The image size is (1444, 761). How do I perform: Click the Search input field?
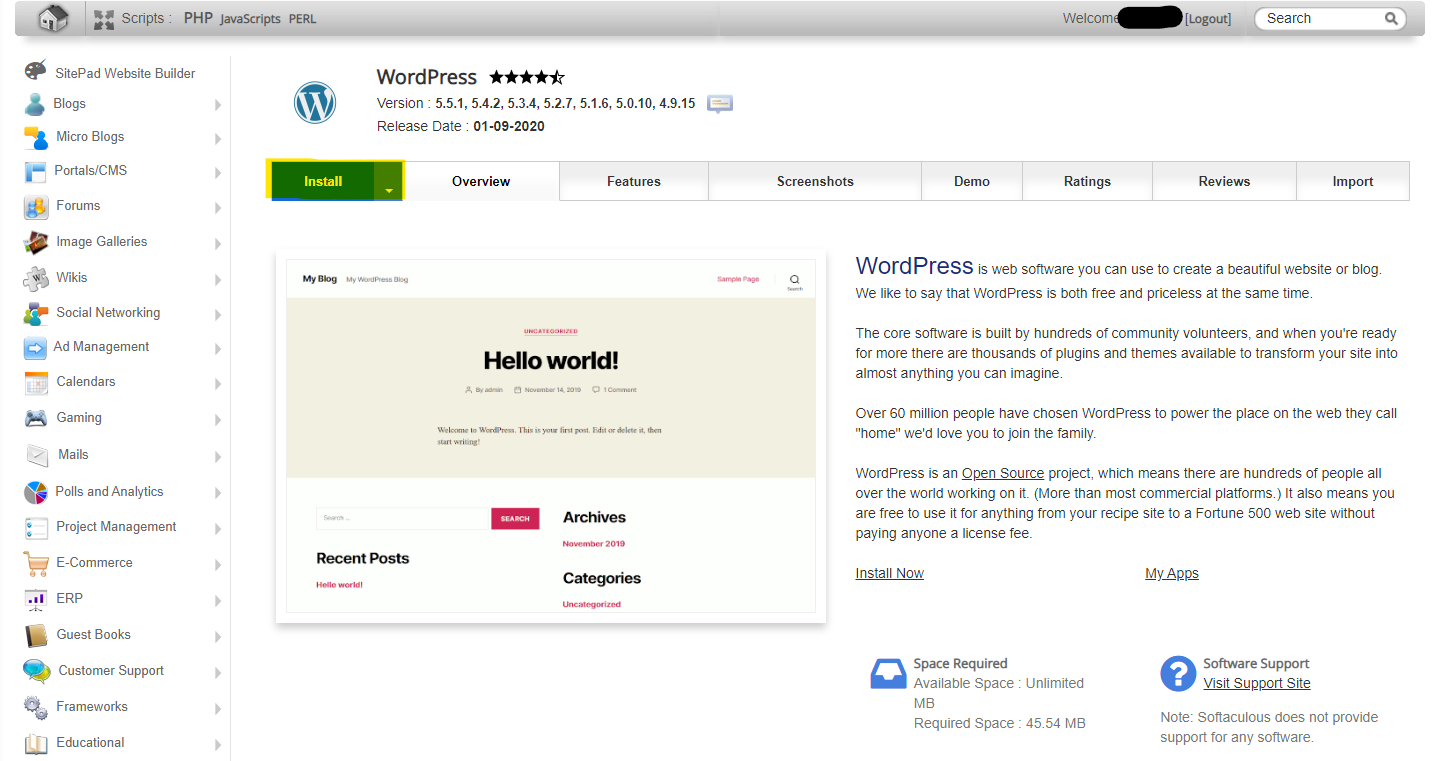tap(1320, 18)
